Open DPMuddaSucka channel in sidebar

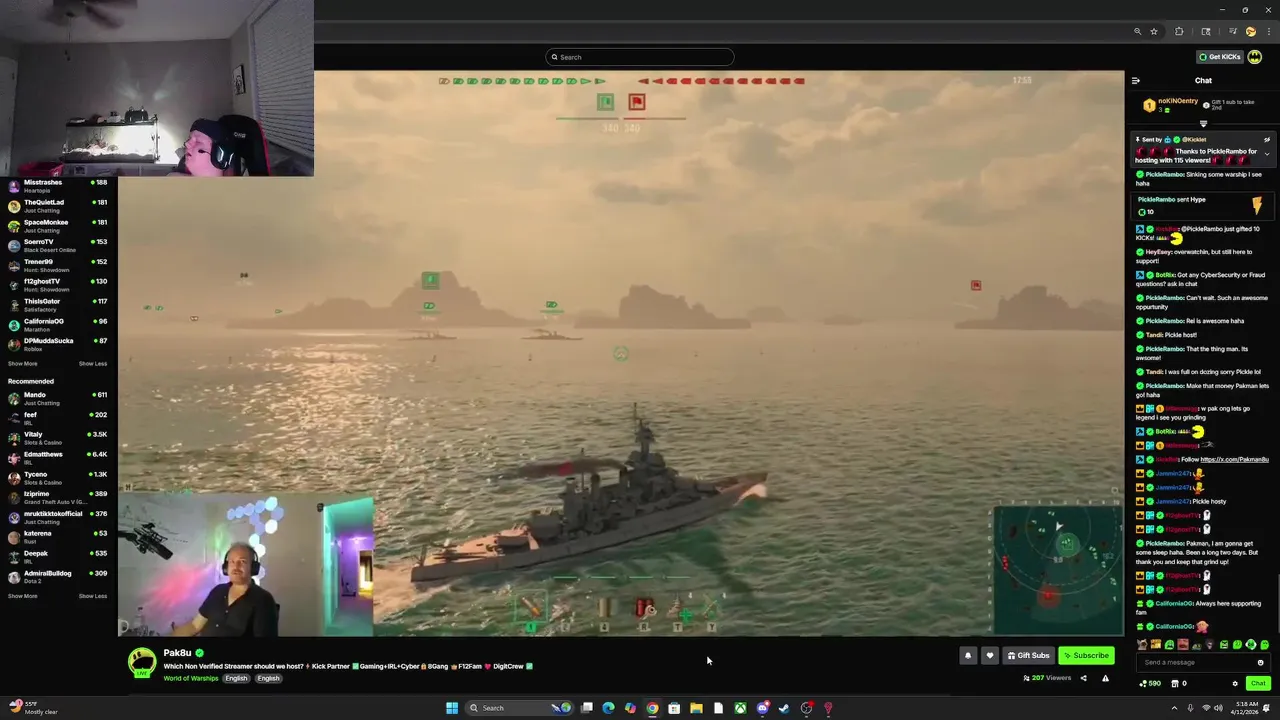(x=58, y=345)
